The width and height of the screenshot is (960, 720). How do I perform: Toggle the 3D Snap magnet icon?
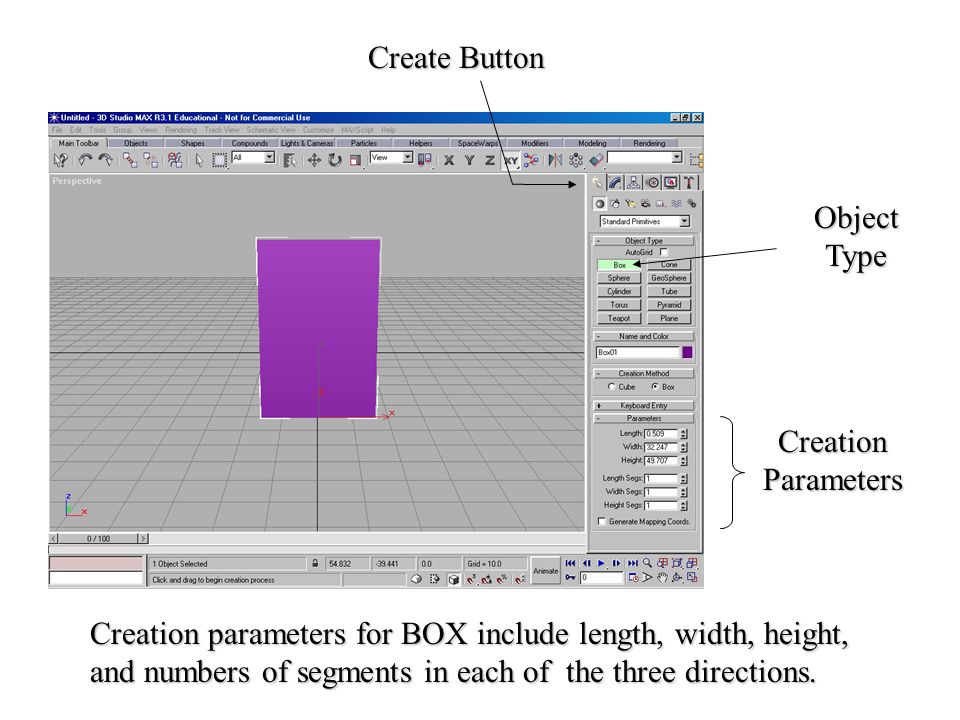tap(470, 579)
